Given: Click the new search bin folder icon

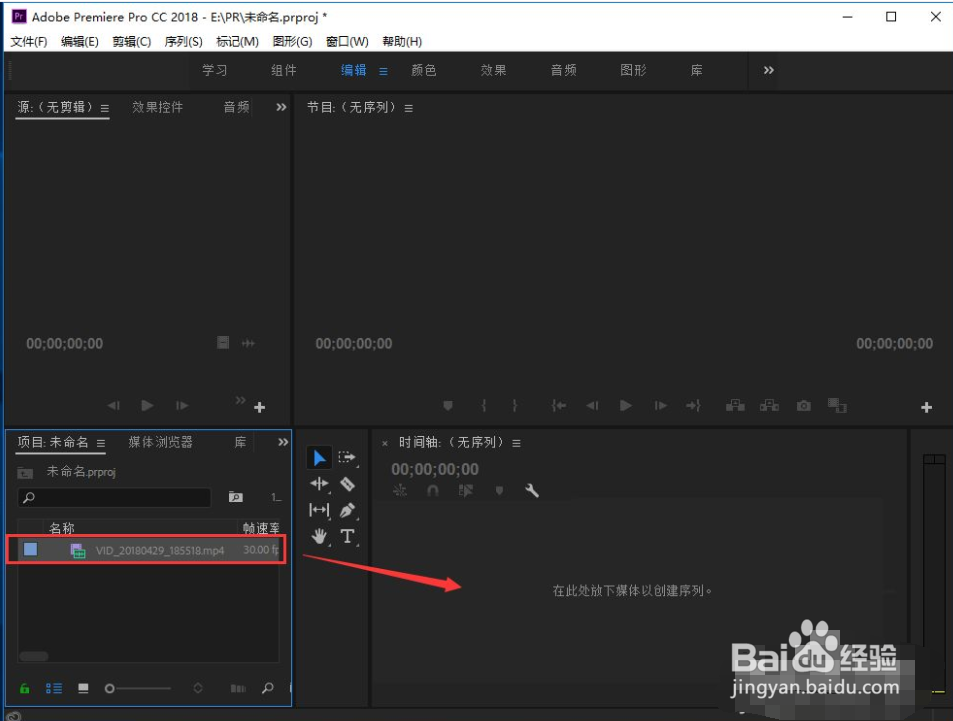Looking at the screenshot, I should (x=236, y=497).
